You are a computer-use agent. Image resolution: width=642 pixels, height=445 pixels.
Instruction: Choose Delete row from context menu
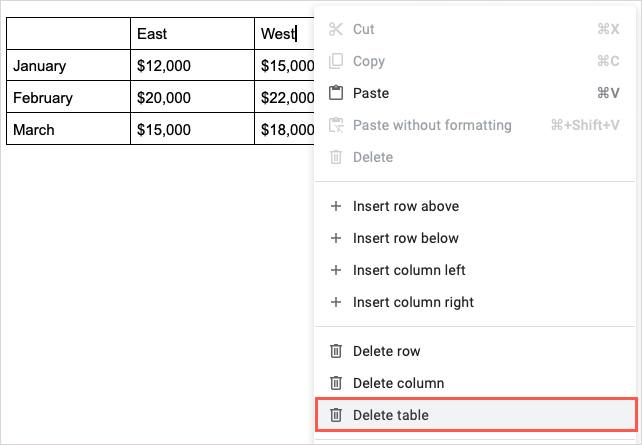386,351
